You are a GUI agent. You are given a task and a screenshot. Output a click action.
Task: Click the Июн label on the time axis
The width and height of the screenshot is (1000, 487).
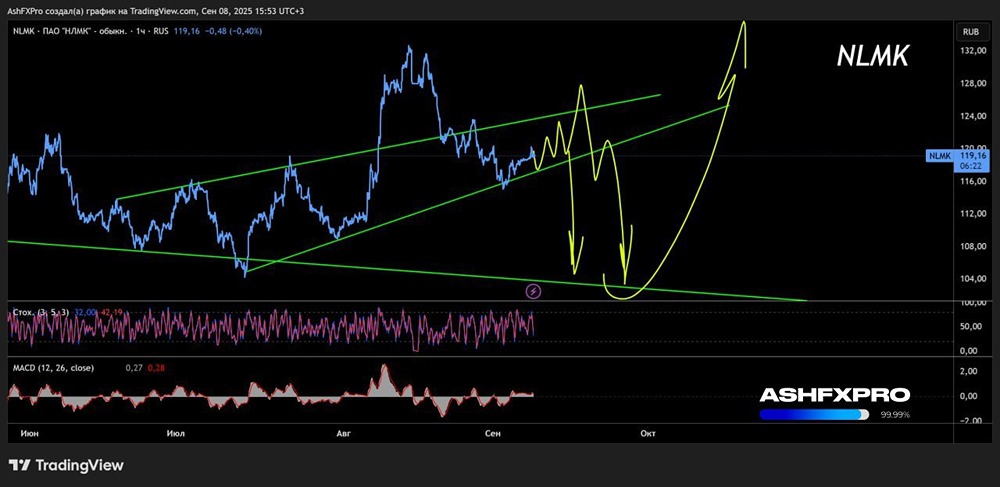click(29, 433)
